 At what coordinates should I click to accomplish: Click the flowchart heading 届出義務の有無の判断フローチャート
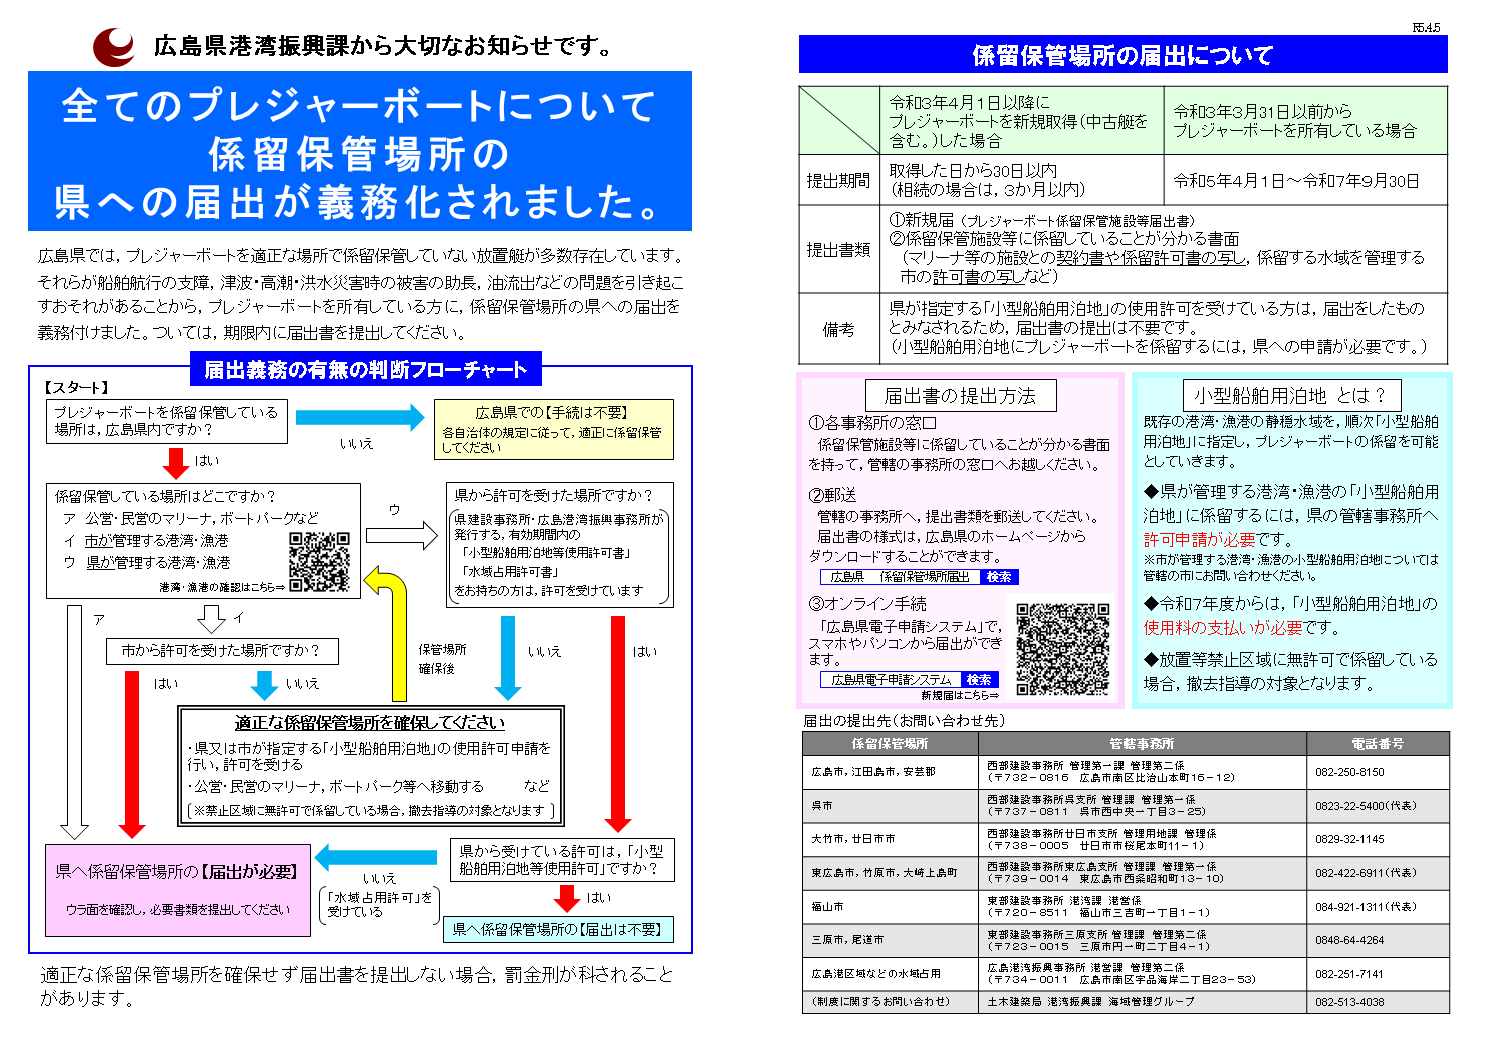366,370
